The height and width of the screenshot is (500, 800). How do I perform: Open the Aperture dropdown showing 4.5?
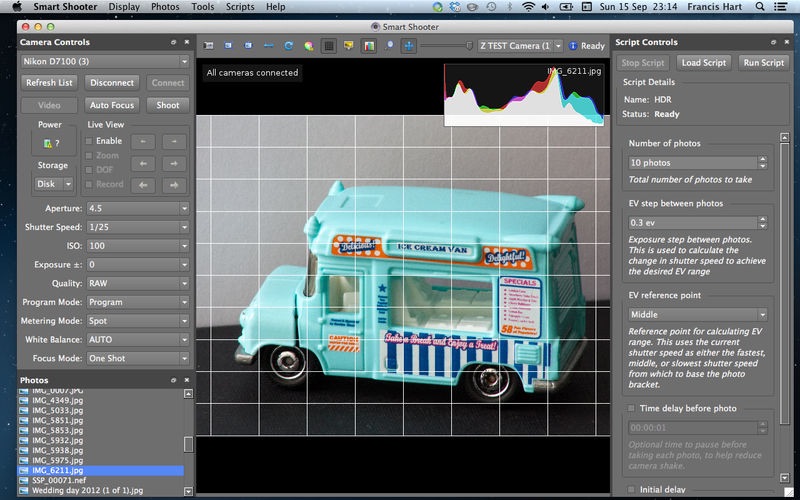(x=138, y=208)
